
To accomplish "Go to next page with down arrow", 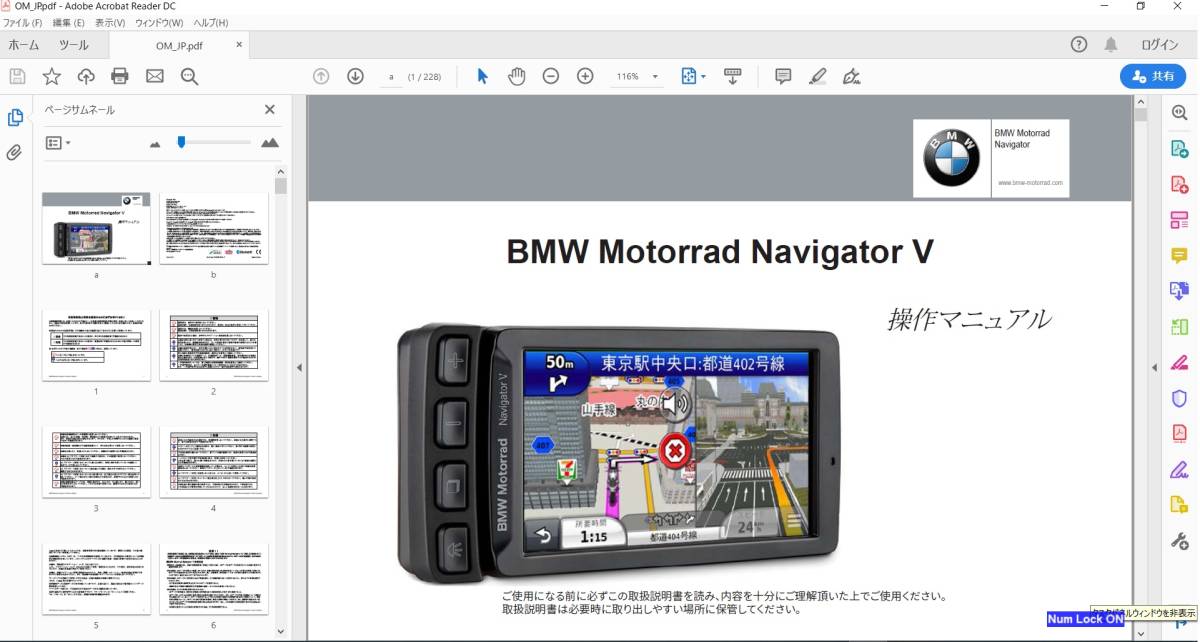I will coord(355,76).
